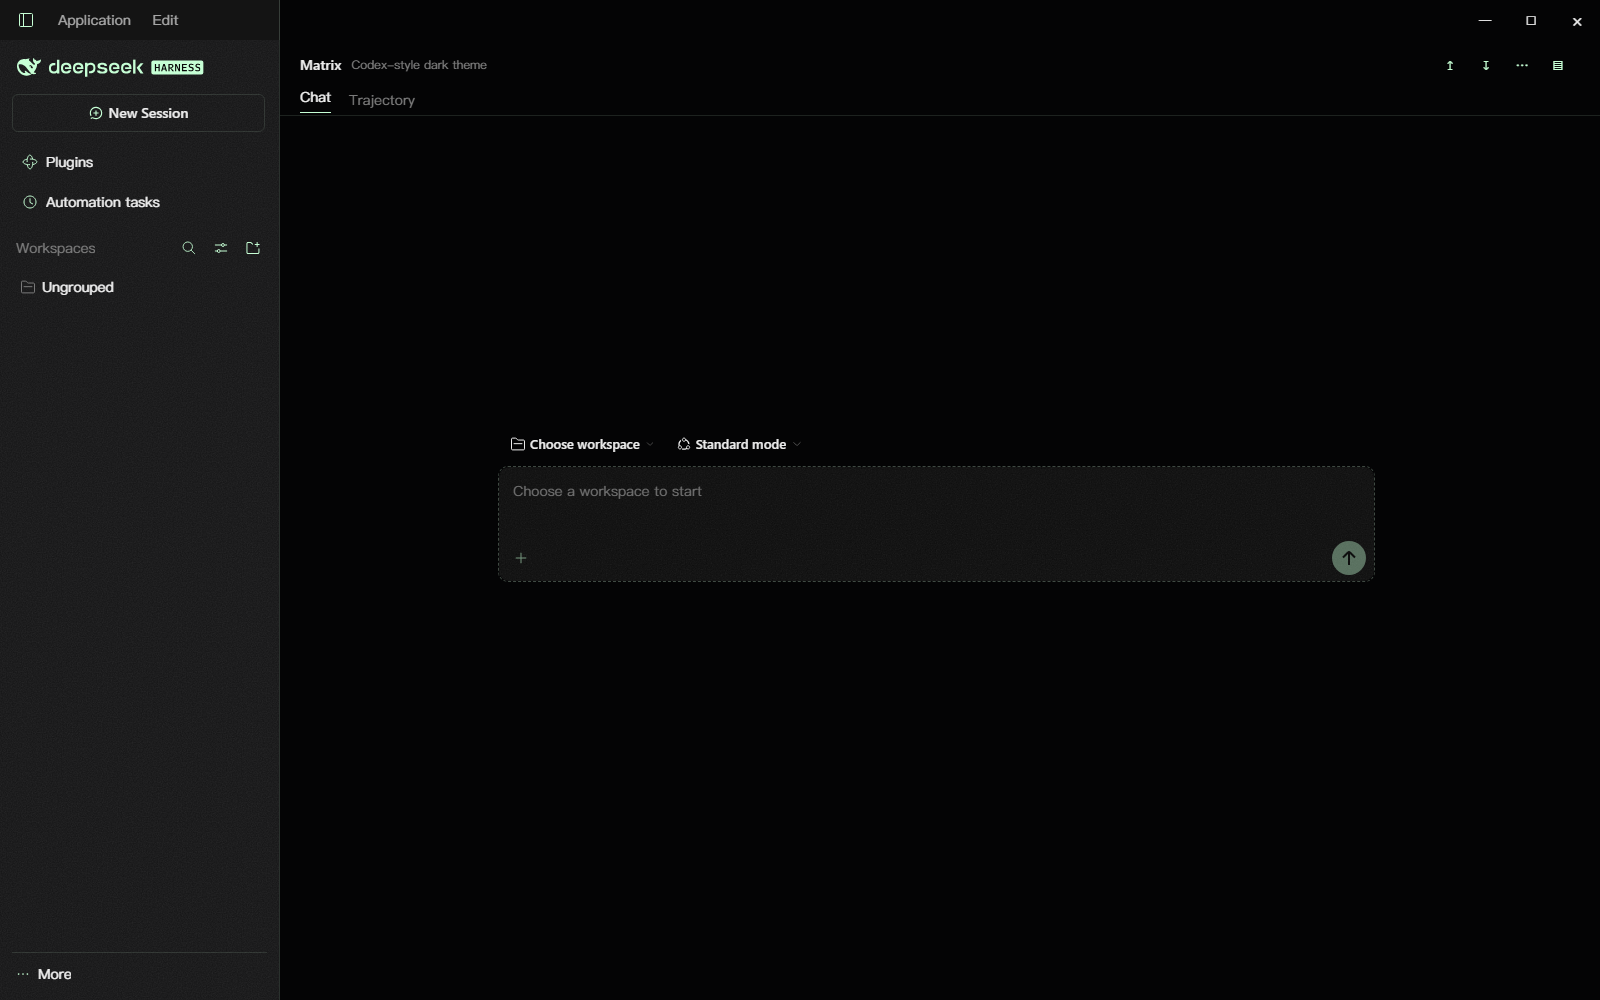Search workspaces with magnifier icon

[x=189, y=248]
